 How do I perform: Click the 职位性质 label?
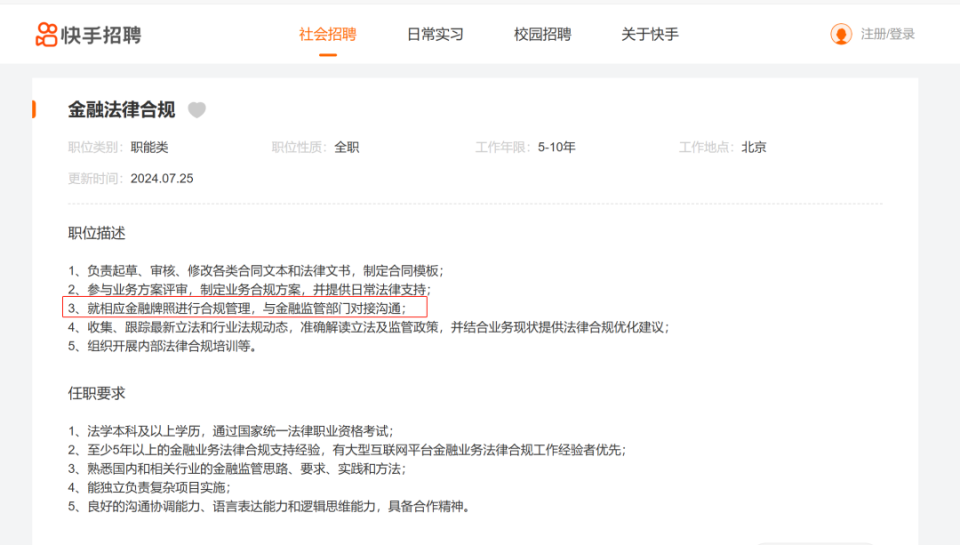(299, 148)
